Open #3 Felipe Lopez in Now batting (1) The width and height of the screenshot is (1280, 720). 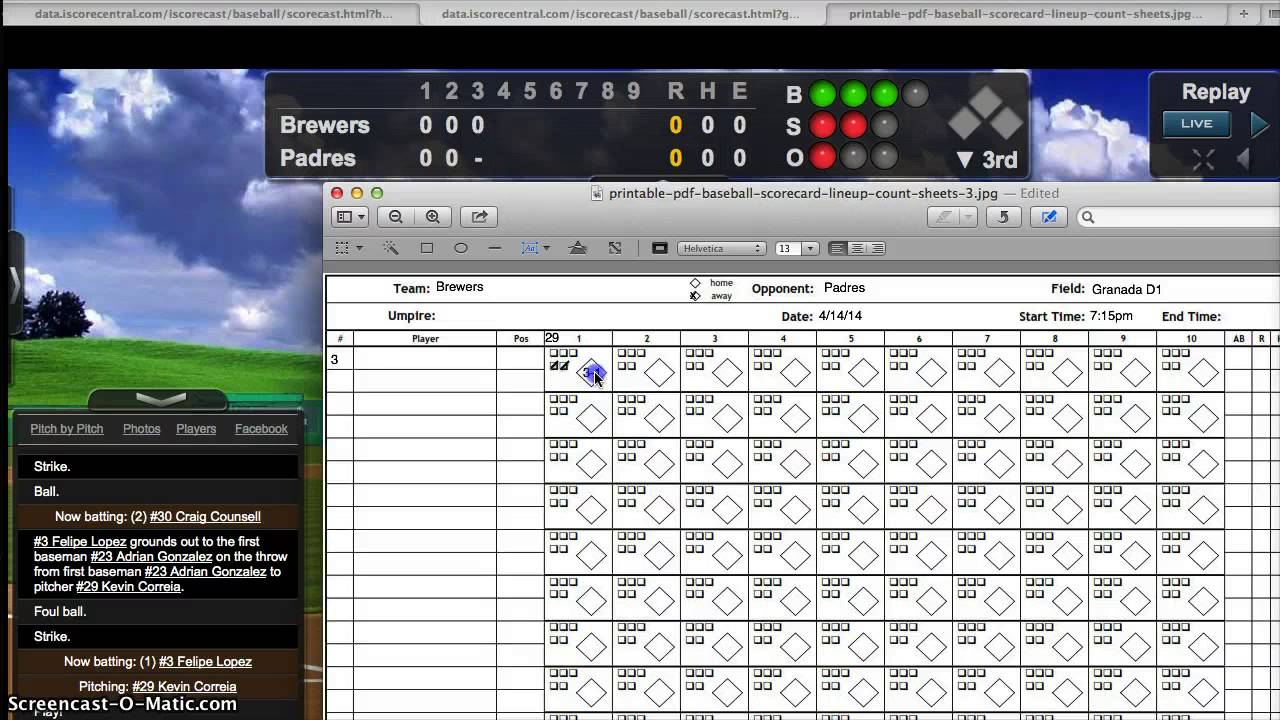205,662
